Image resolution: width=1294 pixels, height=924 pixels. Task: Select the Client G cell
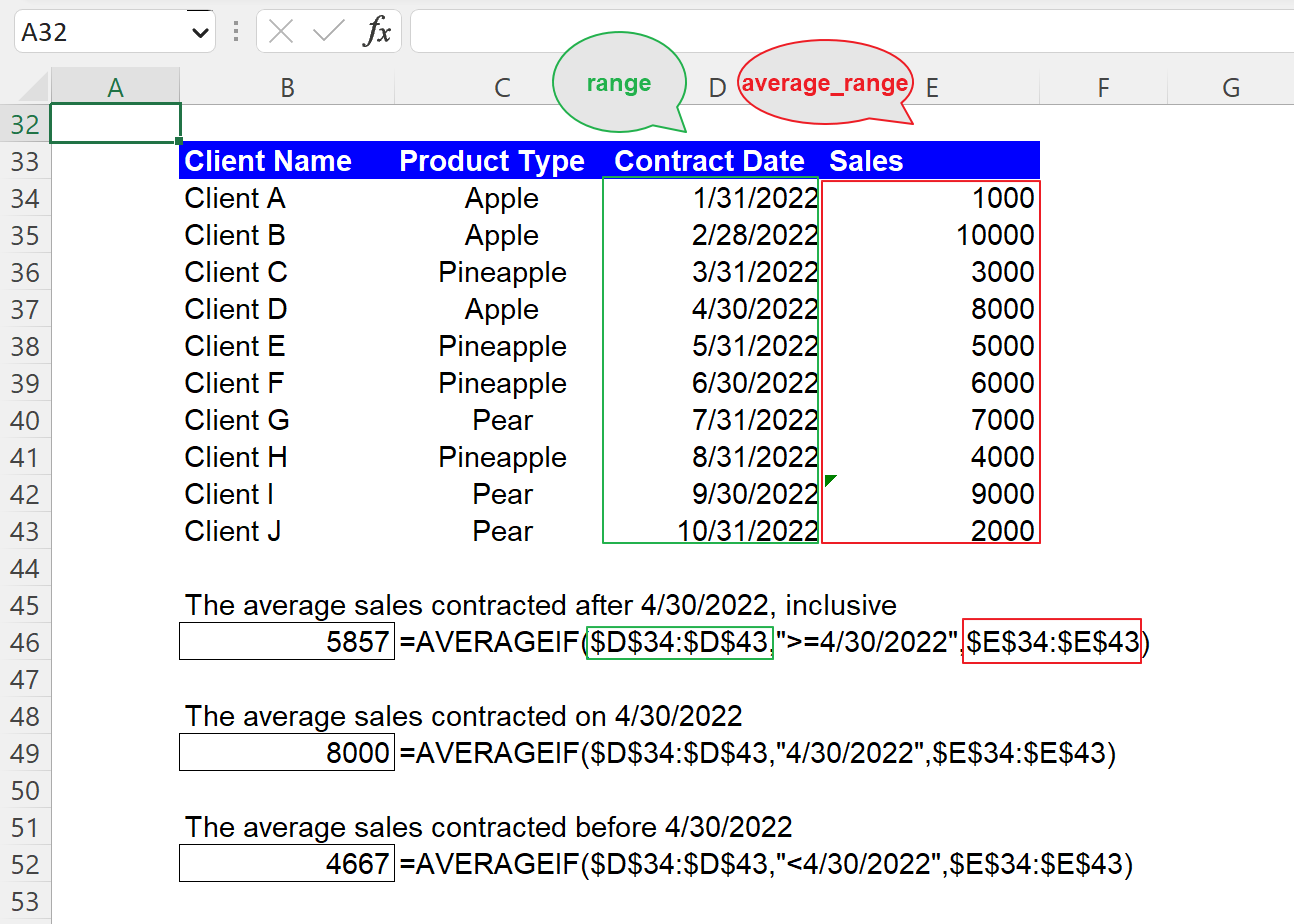coord(287,420)
